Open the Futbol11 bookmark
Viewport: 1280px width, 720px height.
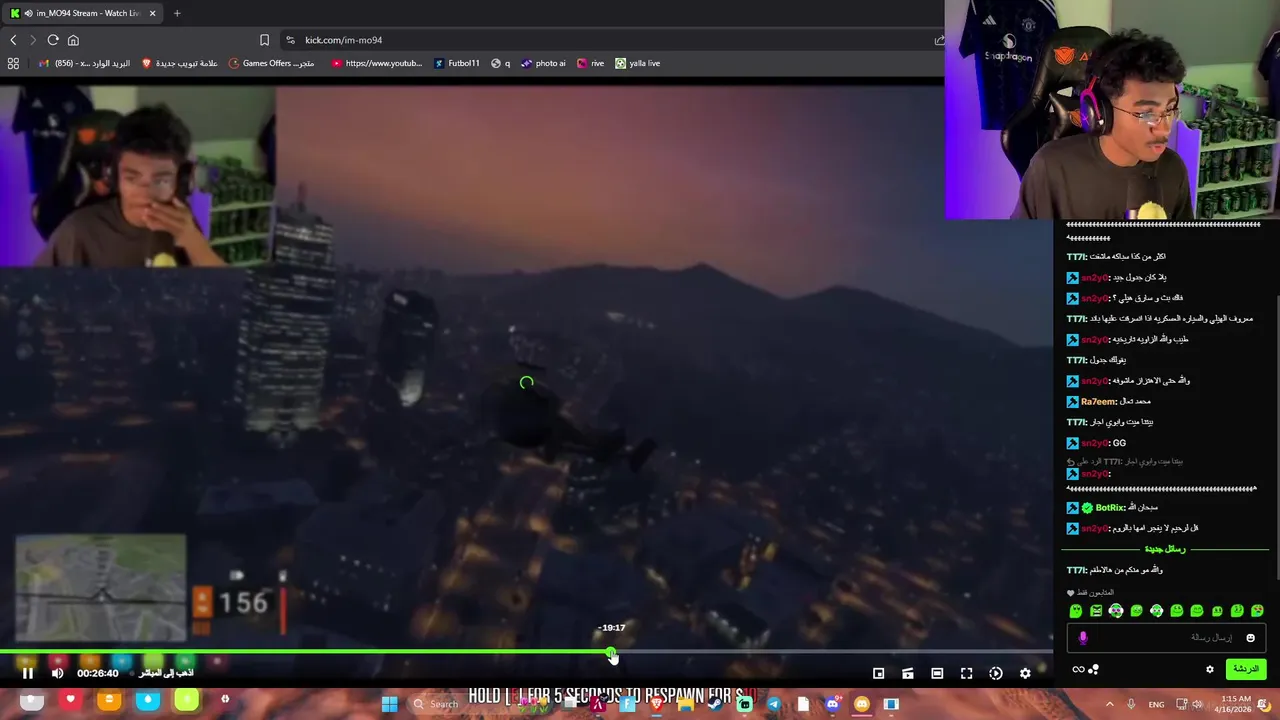click(x=457, y=63)
